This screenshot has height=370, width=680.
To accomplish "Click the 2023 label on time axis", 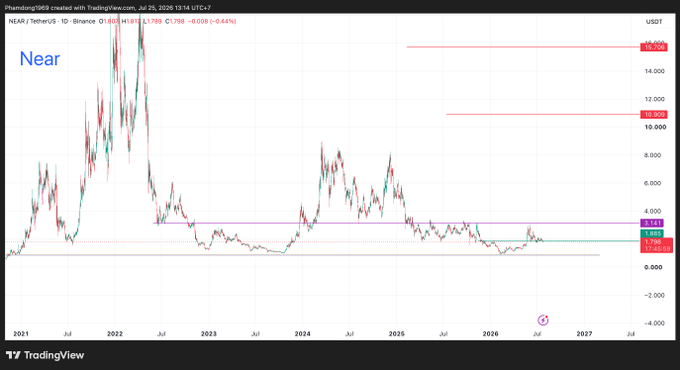I will click(209, 334).
